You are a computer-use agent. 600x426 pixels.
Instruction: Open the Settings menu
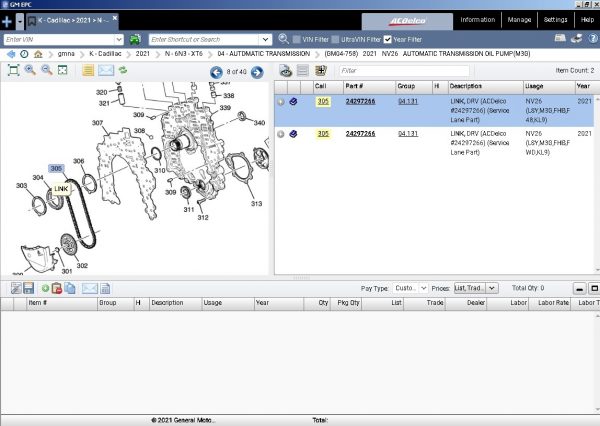click(x=556, y=19)
